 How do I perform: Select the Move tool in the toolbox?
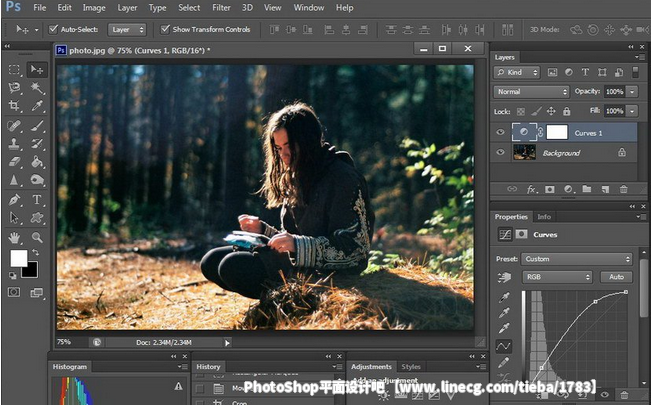37,69
